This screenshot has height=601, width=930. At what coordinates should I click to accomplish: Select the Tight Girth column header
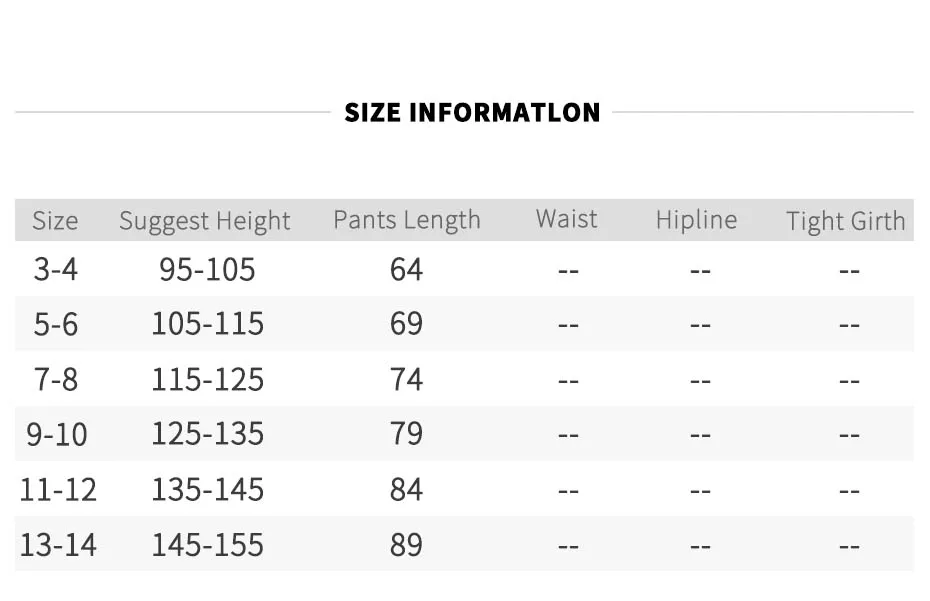[x=846, y=221]
